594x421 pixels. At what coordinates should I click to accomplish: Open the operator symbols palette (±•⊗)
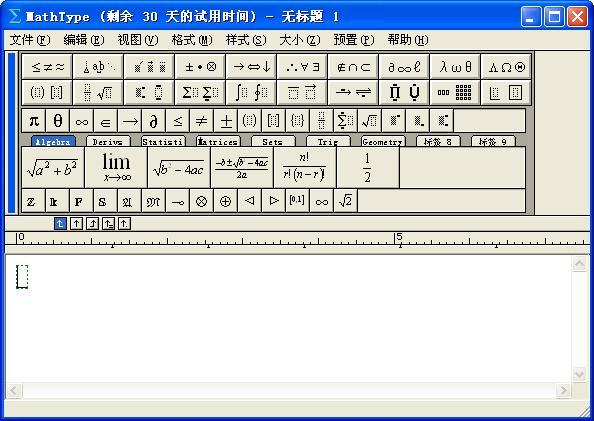click(200, 67)
